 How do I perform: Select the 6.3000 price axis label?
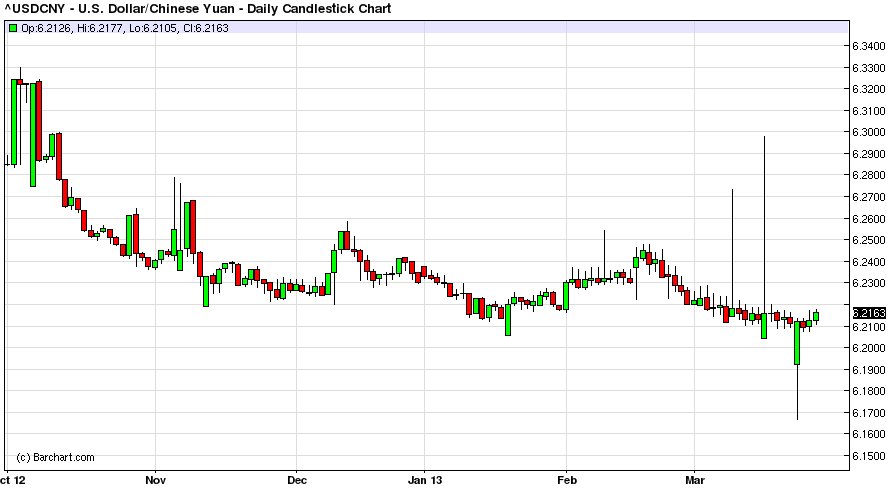[x=869, y=132]
